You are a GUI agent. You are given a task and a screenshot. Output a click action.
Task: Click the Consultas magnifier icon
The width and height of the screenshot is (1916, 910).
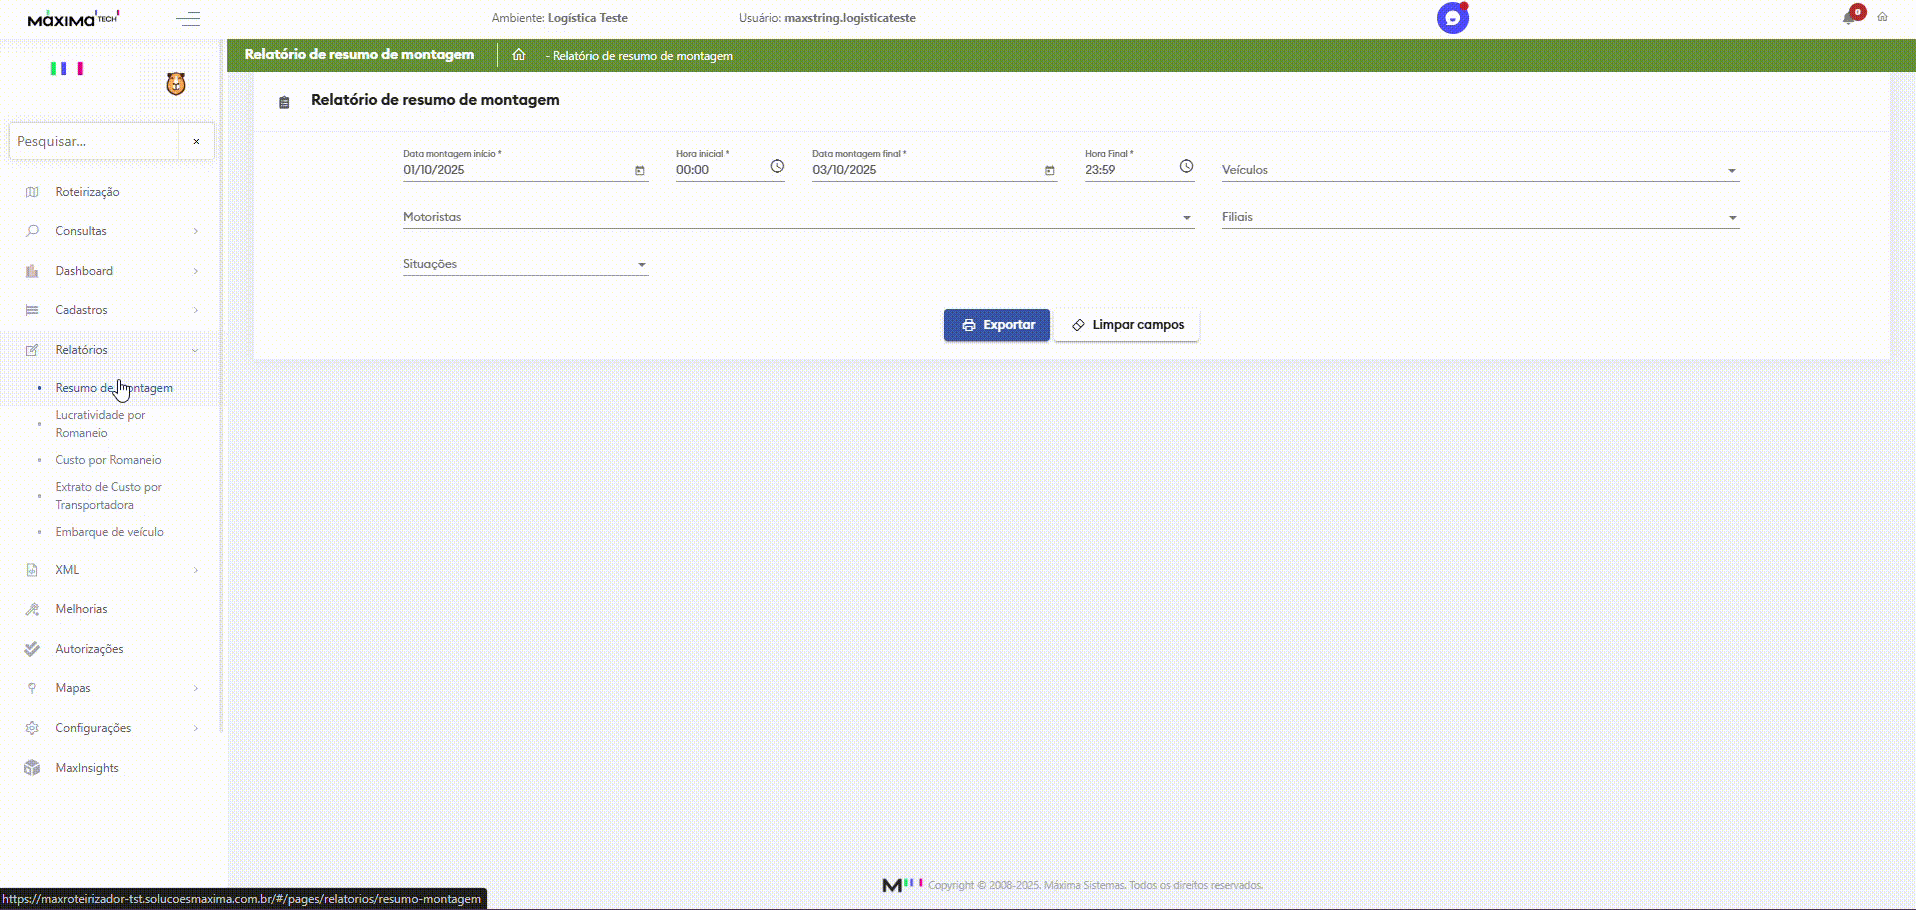coord(32,231)
